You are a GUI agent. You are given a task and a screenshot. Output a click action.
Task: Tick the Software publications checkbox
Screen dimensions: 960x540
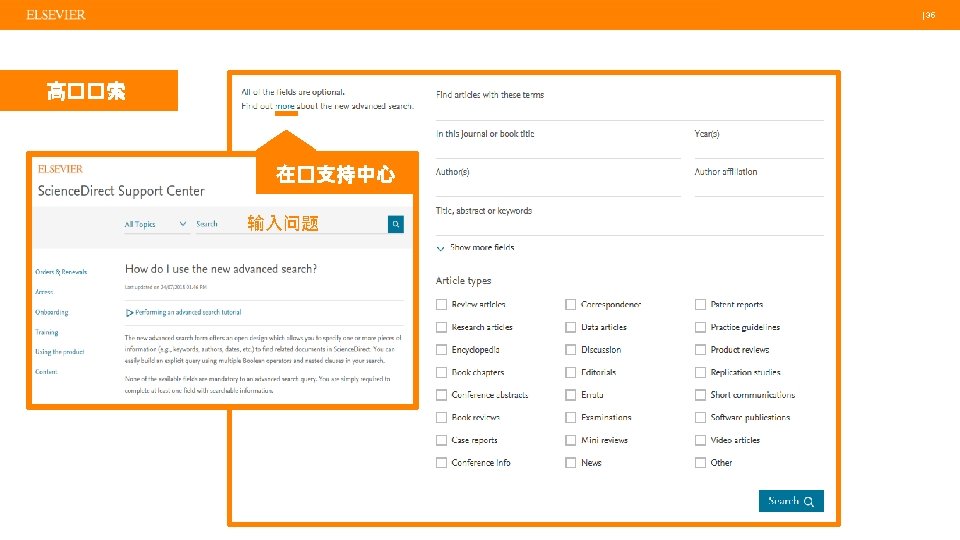click(700, 418)
